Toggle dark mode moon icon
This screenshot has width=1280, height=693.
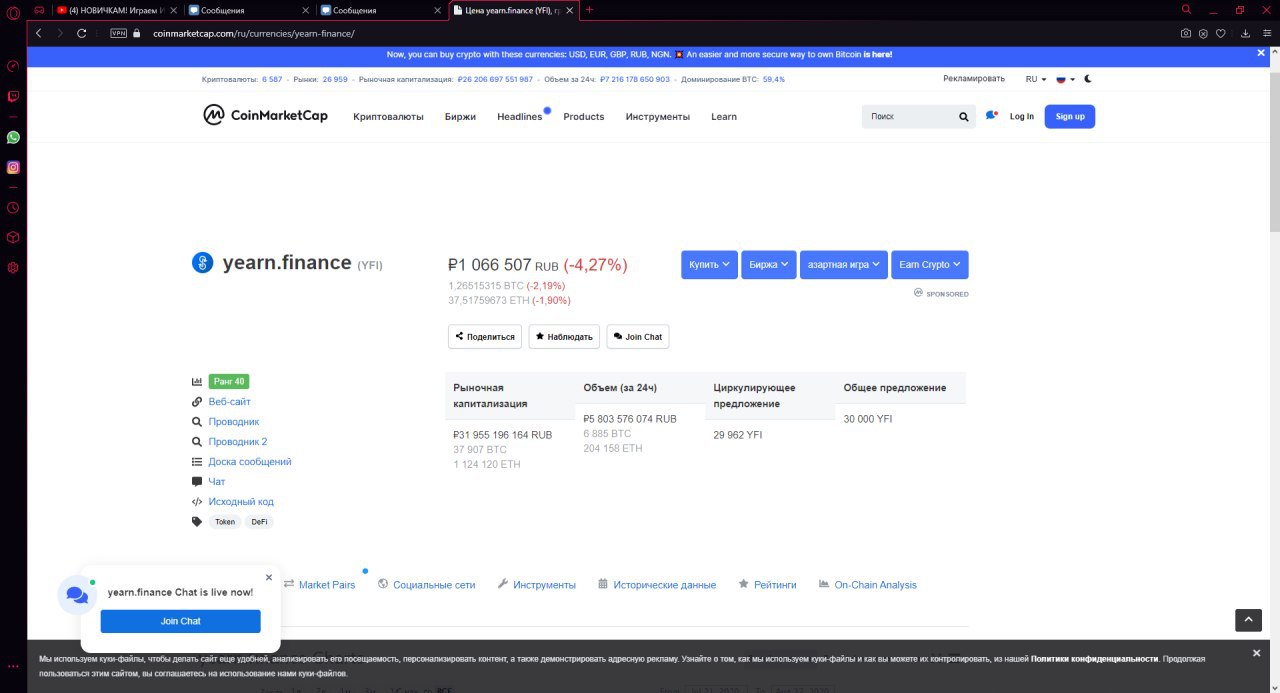(x=1088, y=79)
